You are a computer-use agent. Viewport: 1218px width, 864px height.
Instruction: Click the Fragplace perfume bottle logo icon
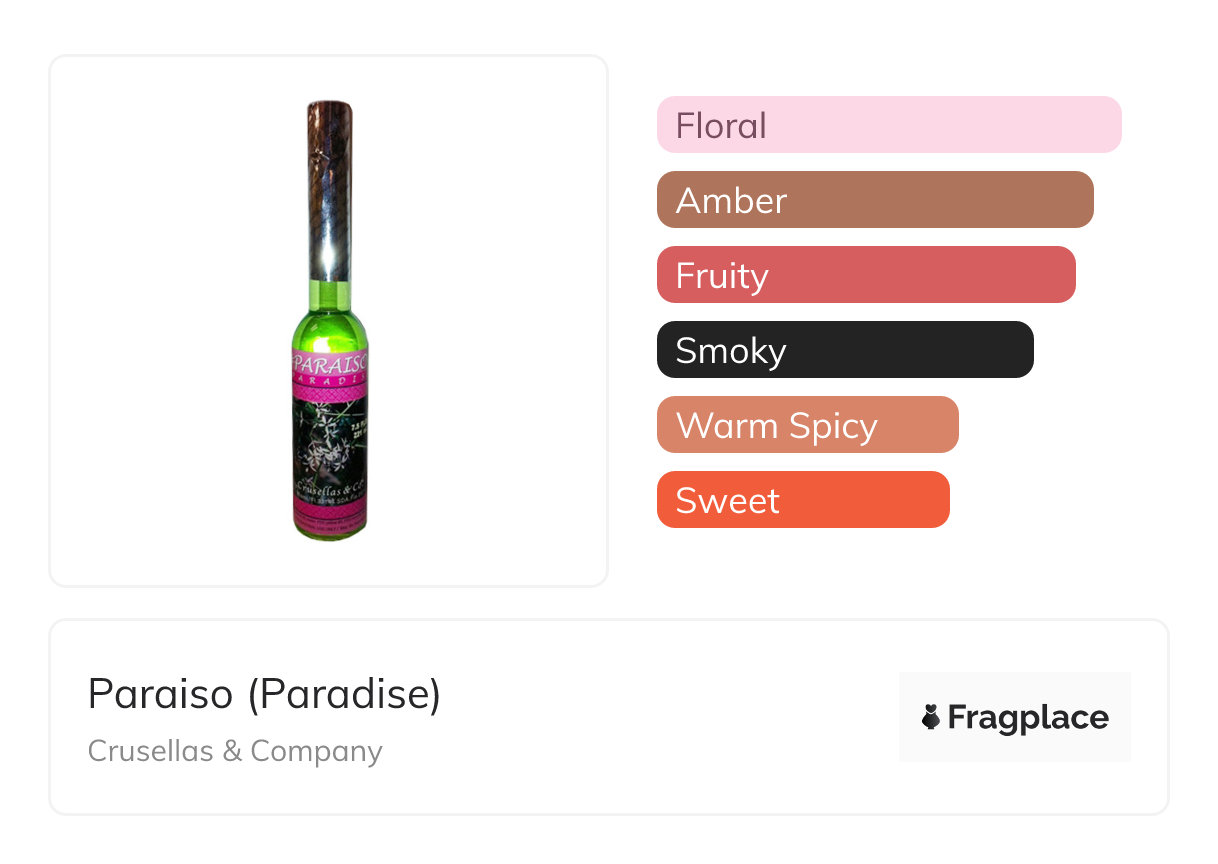coord(931,717)
